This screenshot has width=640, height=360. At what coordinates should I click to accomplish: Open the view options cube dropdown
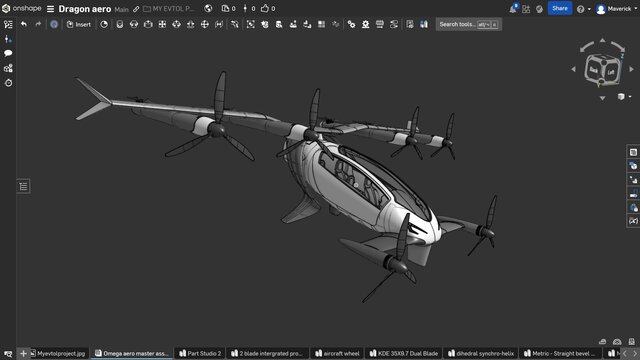click(624, 97)
